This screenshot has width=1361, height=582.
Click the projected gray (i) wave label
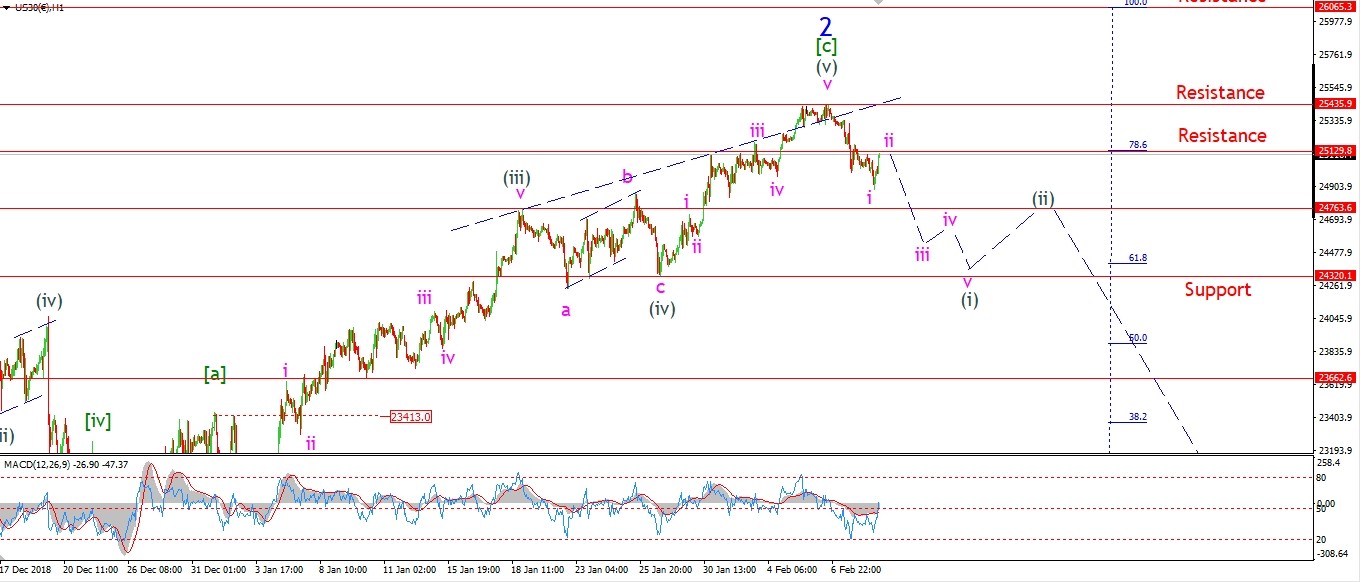[969, 300]
